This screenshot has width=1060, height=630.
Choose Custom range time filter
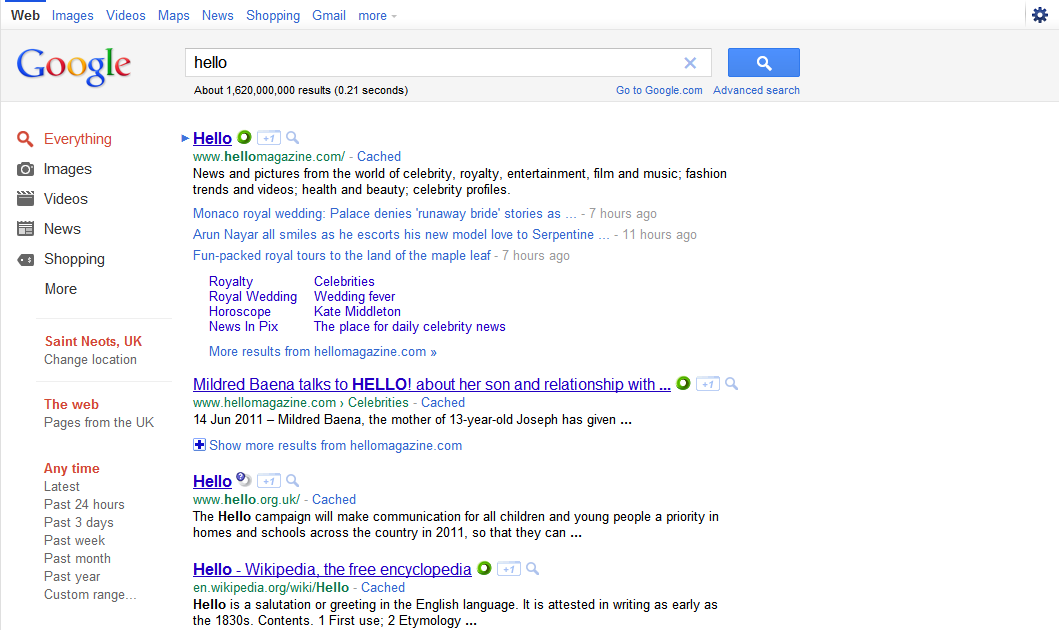pyautogui.click(x=90, y=594)
